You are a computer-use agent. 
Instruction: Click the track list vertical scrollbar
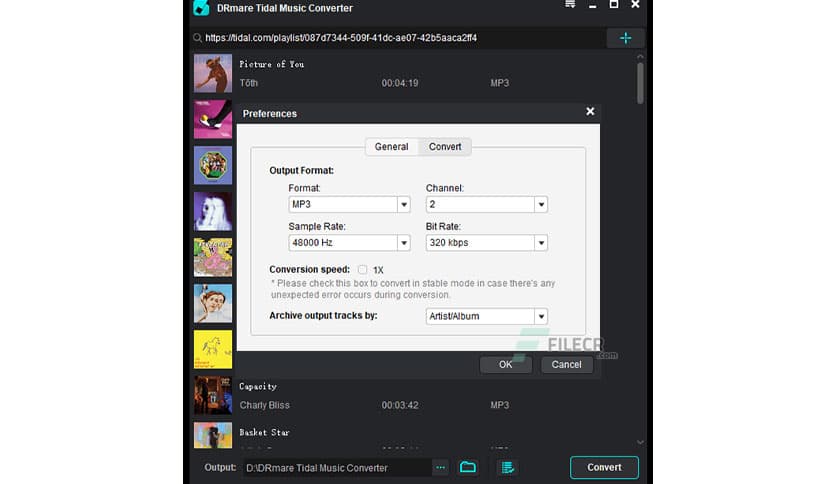(640, 83)
